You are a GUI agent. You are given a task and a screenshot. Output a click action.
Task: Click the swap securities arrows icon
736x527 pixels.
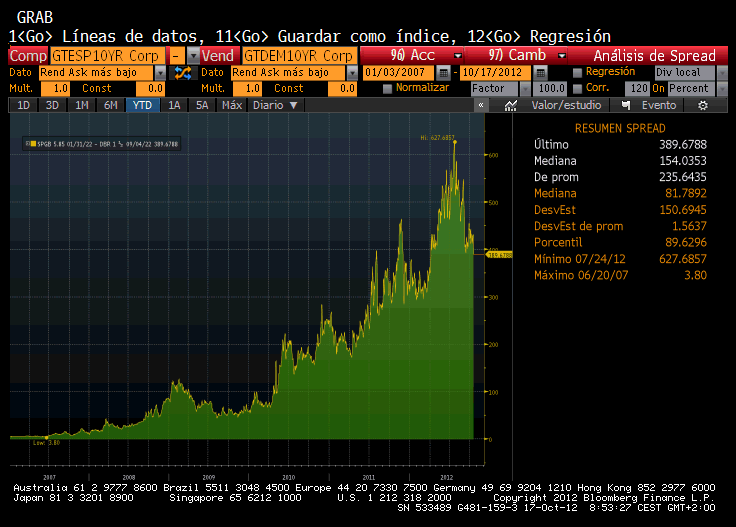pyautogui.click(x=183, y=73)
